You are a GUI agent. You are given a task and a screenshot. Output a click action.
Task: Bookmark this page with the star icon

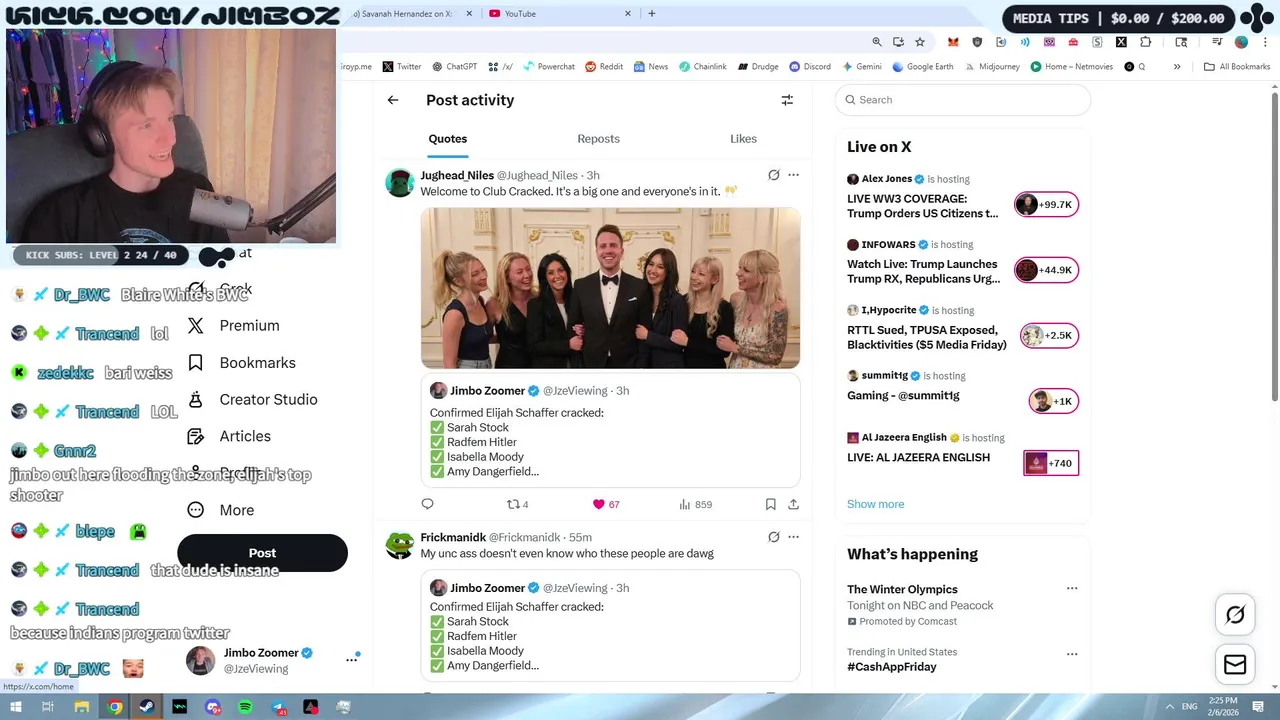tap(920, 42)
